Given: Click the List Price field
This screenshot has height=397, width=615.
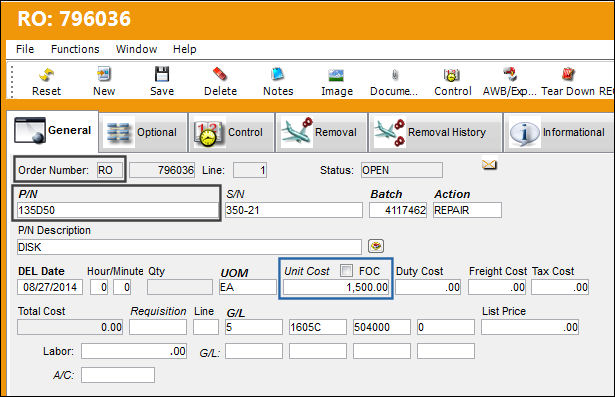Looking at the screenshot, I should [530, 327].
